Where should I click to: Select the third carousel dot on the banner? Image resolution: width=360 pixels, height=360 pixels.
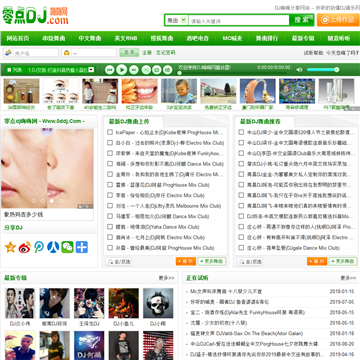(x=52, y=201)
